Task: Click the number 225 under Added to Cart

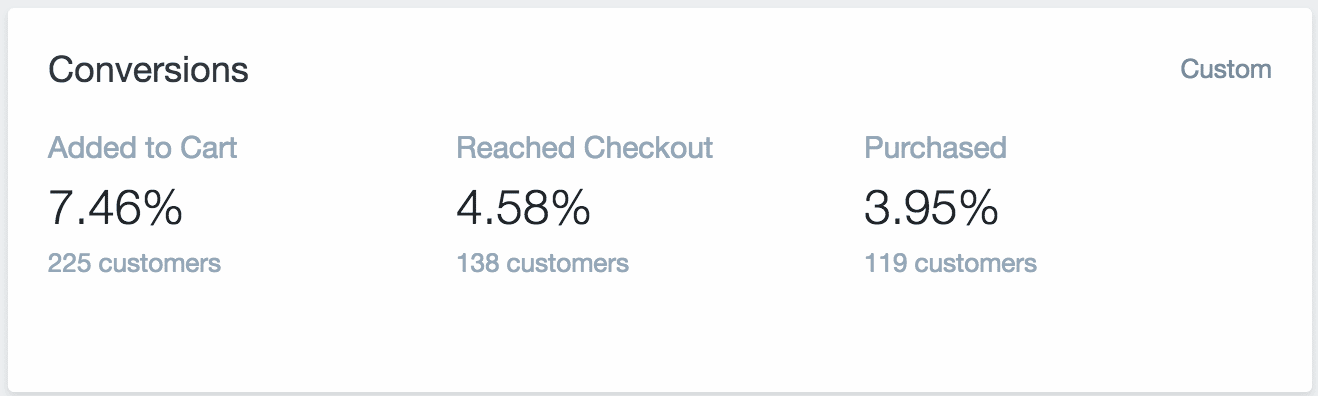Action: pos(69,264)
